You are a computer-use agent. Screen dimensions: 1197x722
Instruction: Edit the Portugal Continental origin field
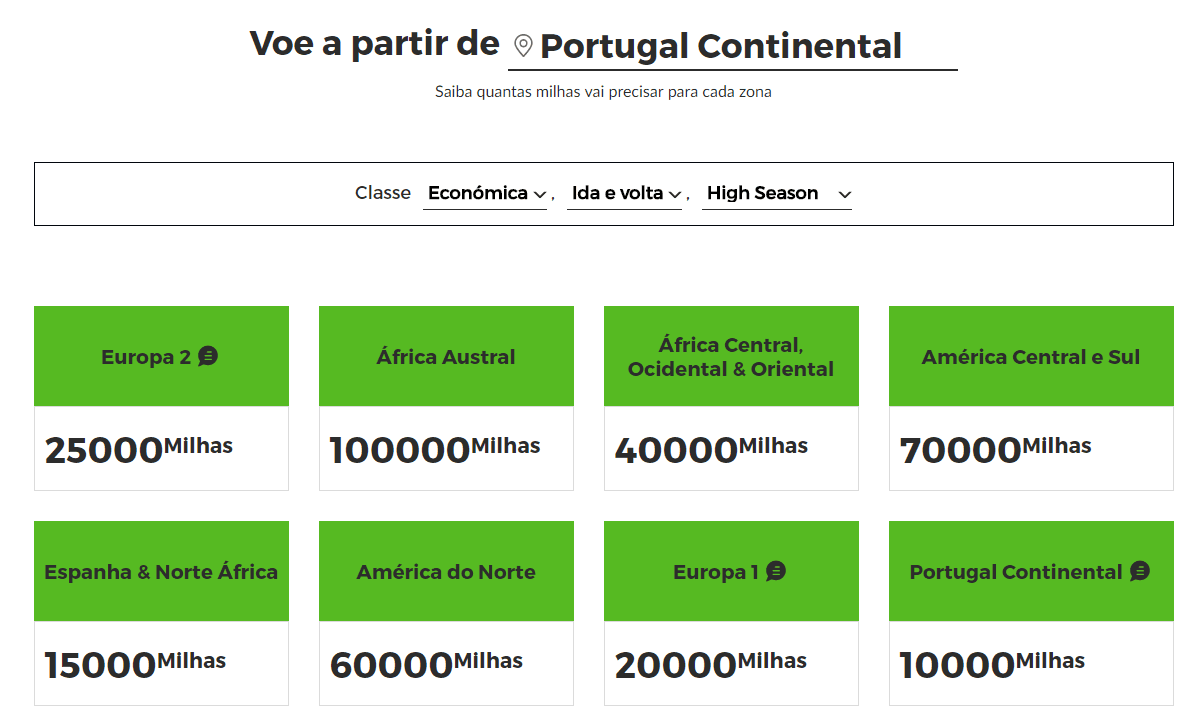pyautogui.click(x=733, y=46)
